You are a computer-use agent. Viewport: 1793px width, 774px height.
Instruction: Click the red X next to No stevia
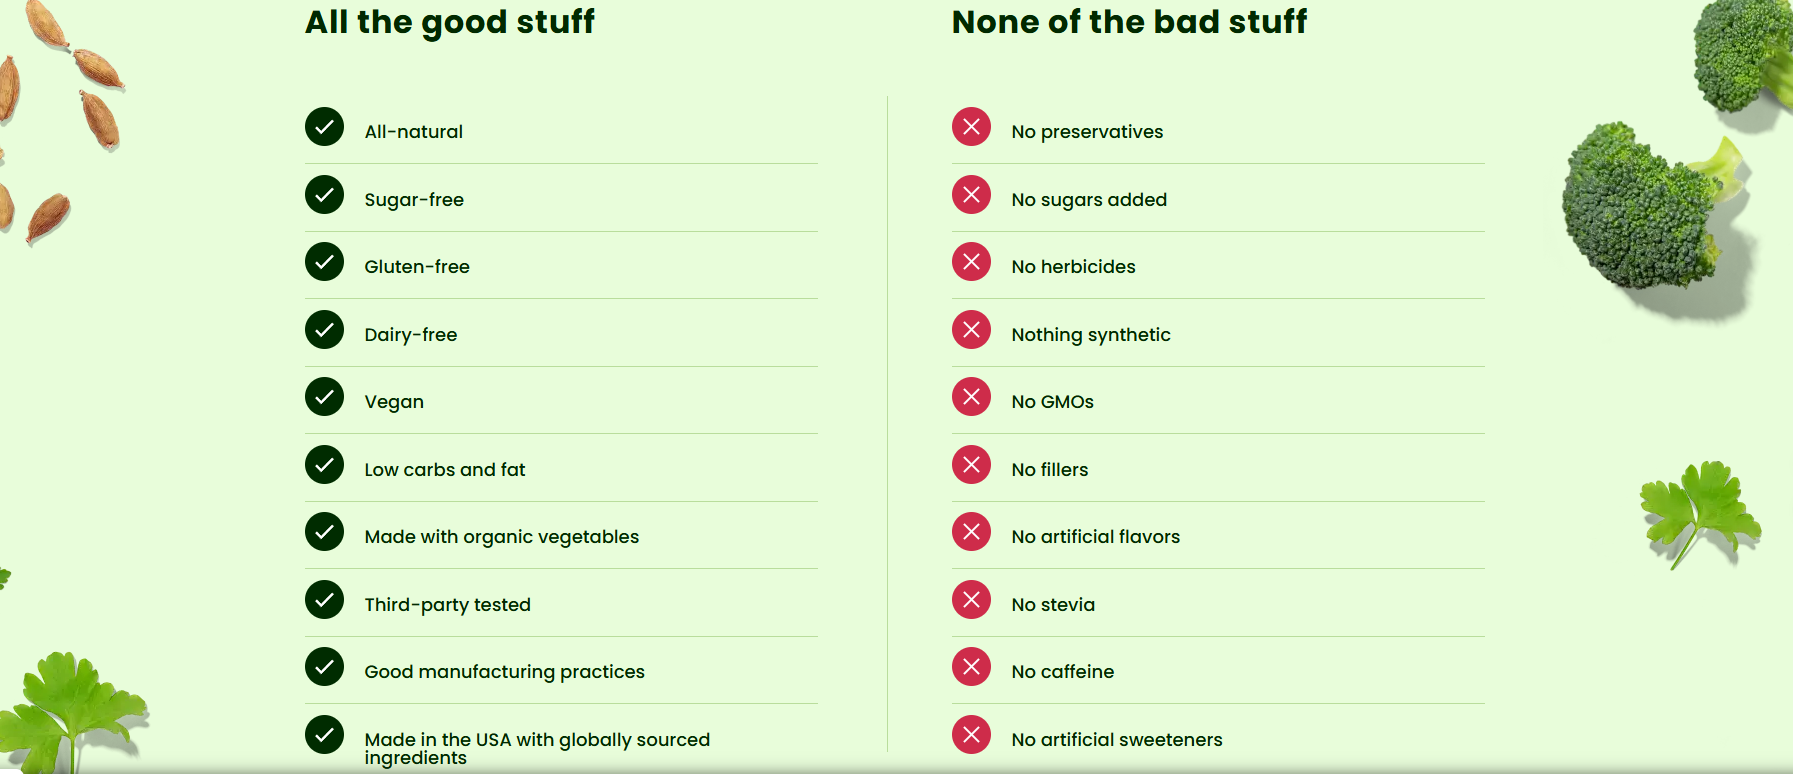click(971, 600)
